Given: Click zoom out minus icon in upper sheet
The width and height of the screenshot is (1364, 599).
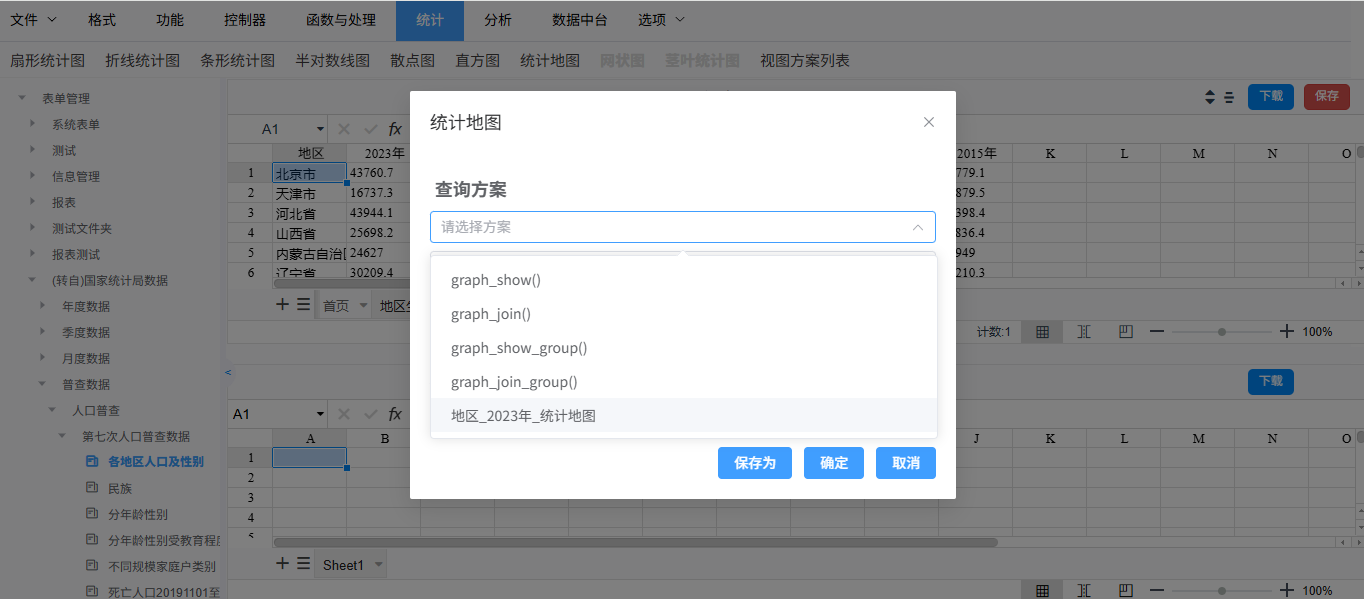Looking at the screenshot, I should pyautogui.click(x=1157, y=331).
